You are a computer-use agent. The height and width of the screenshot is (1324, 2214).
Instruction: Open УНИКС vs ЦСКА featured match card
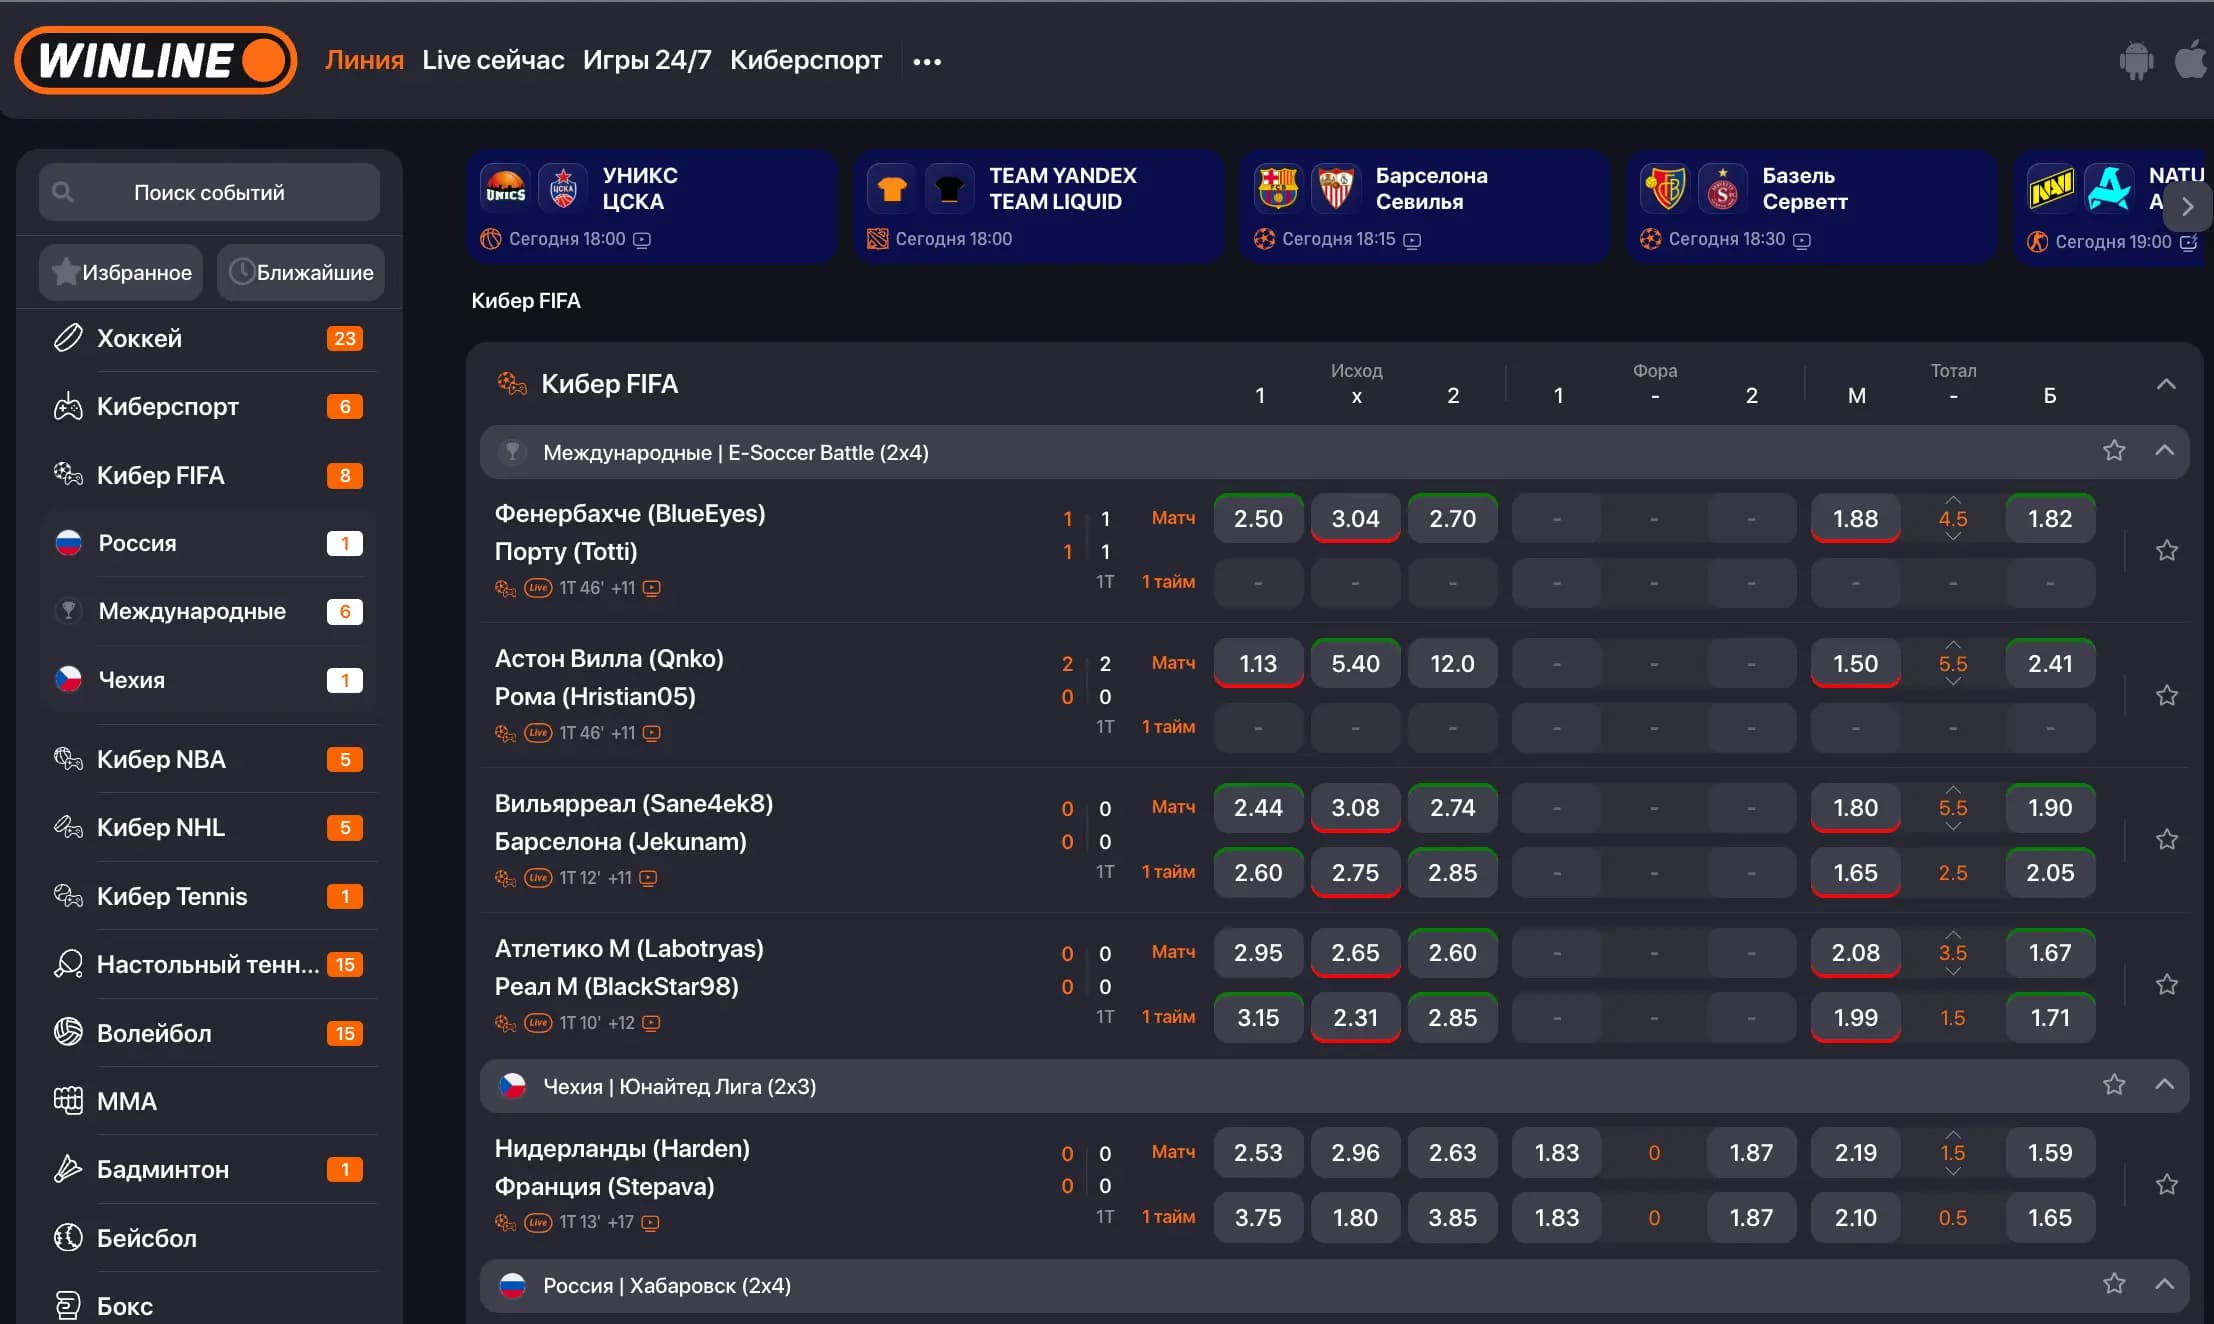pyautogui.click(x=651, y=207)
